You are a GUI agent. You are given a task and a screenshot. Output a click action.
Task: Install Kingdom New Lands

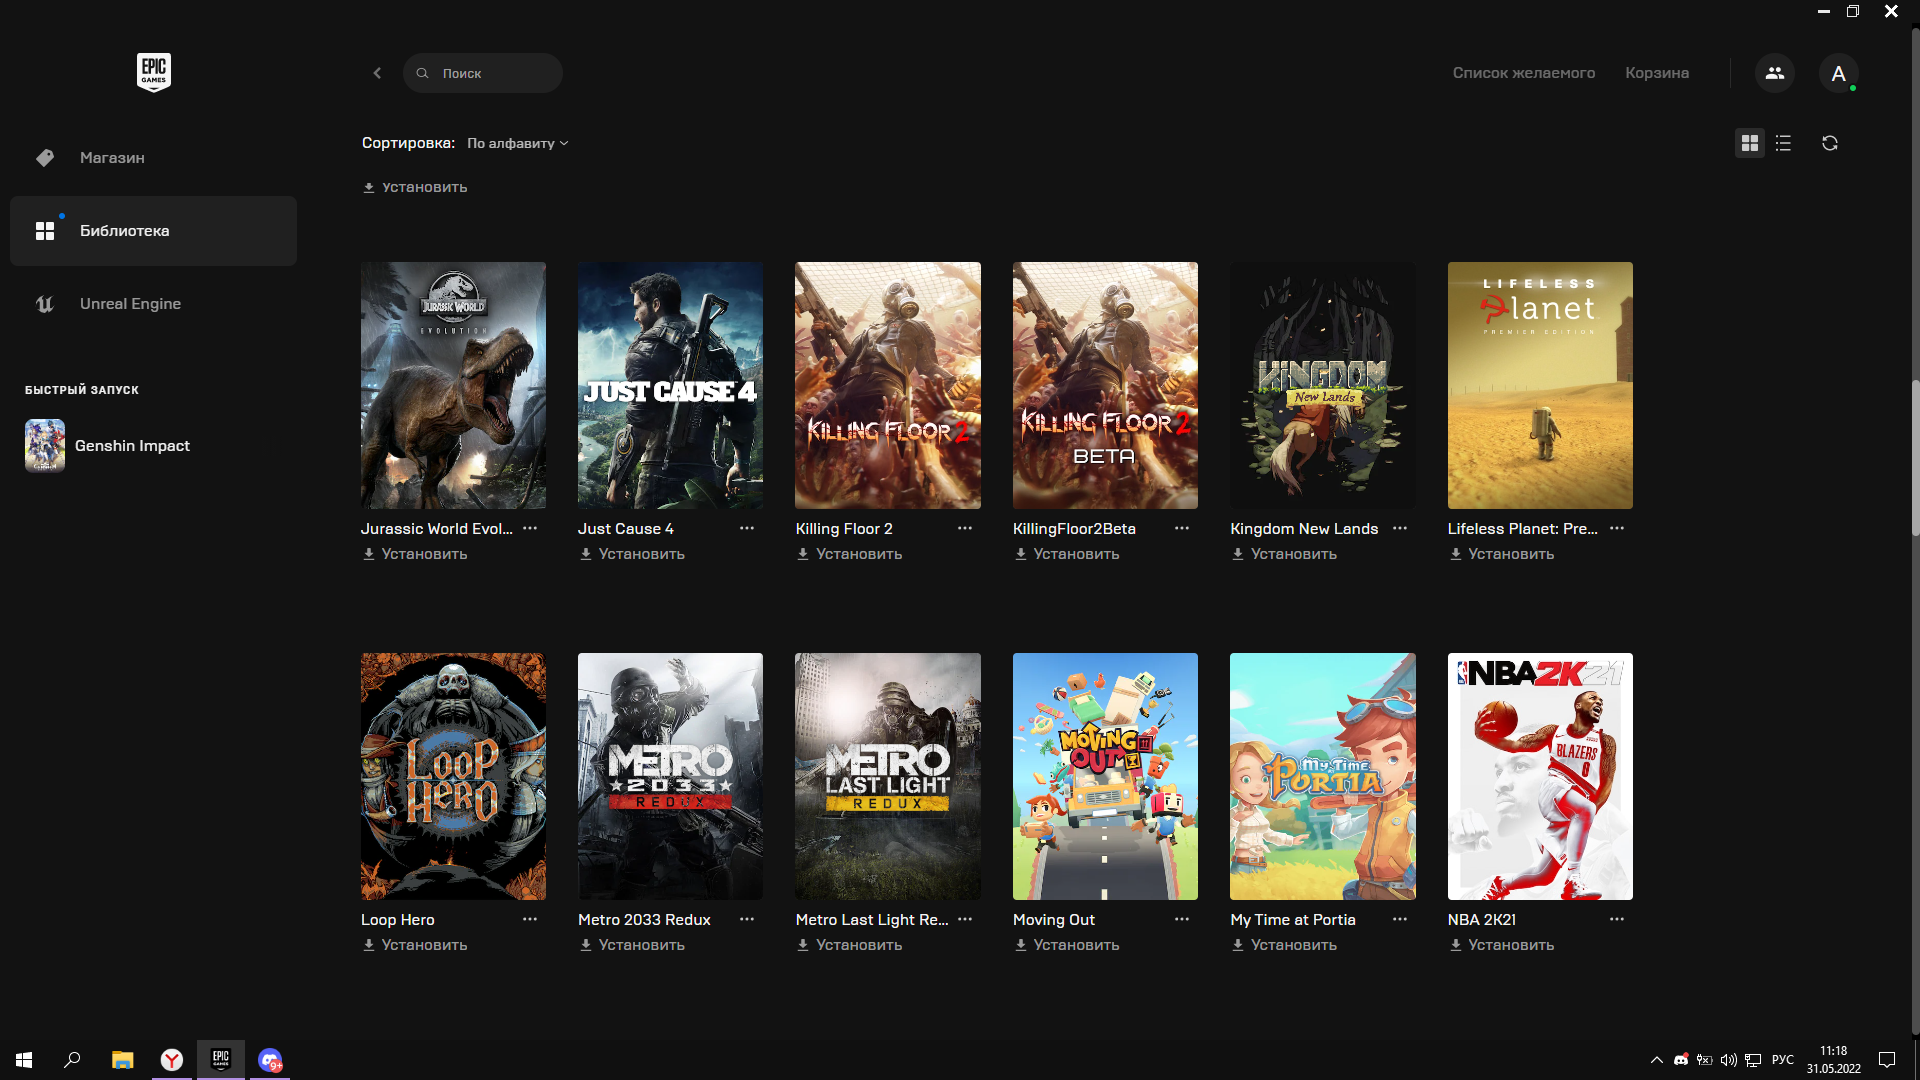(1284, 554)
